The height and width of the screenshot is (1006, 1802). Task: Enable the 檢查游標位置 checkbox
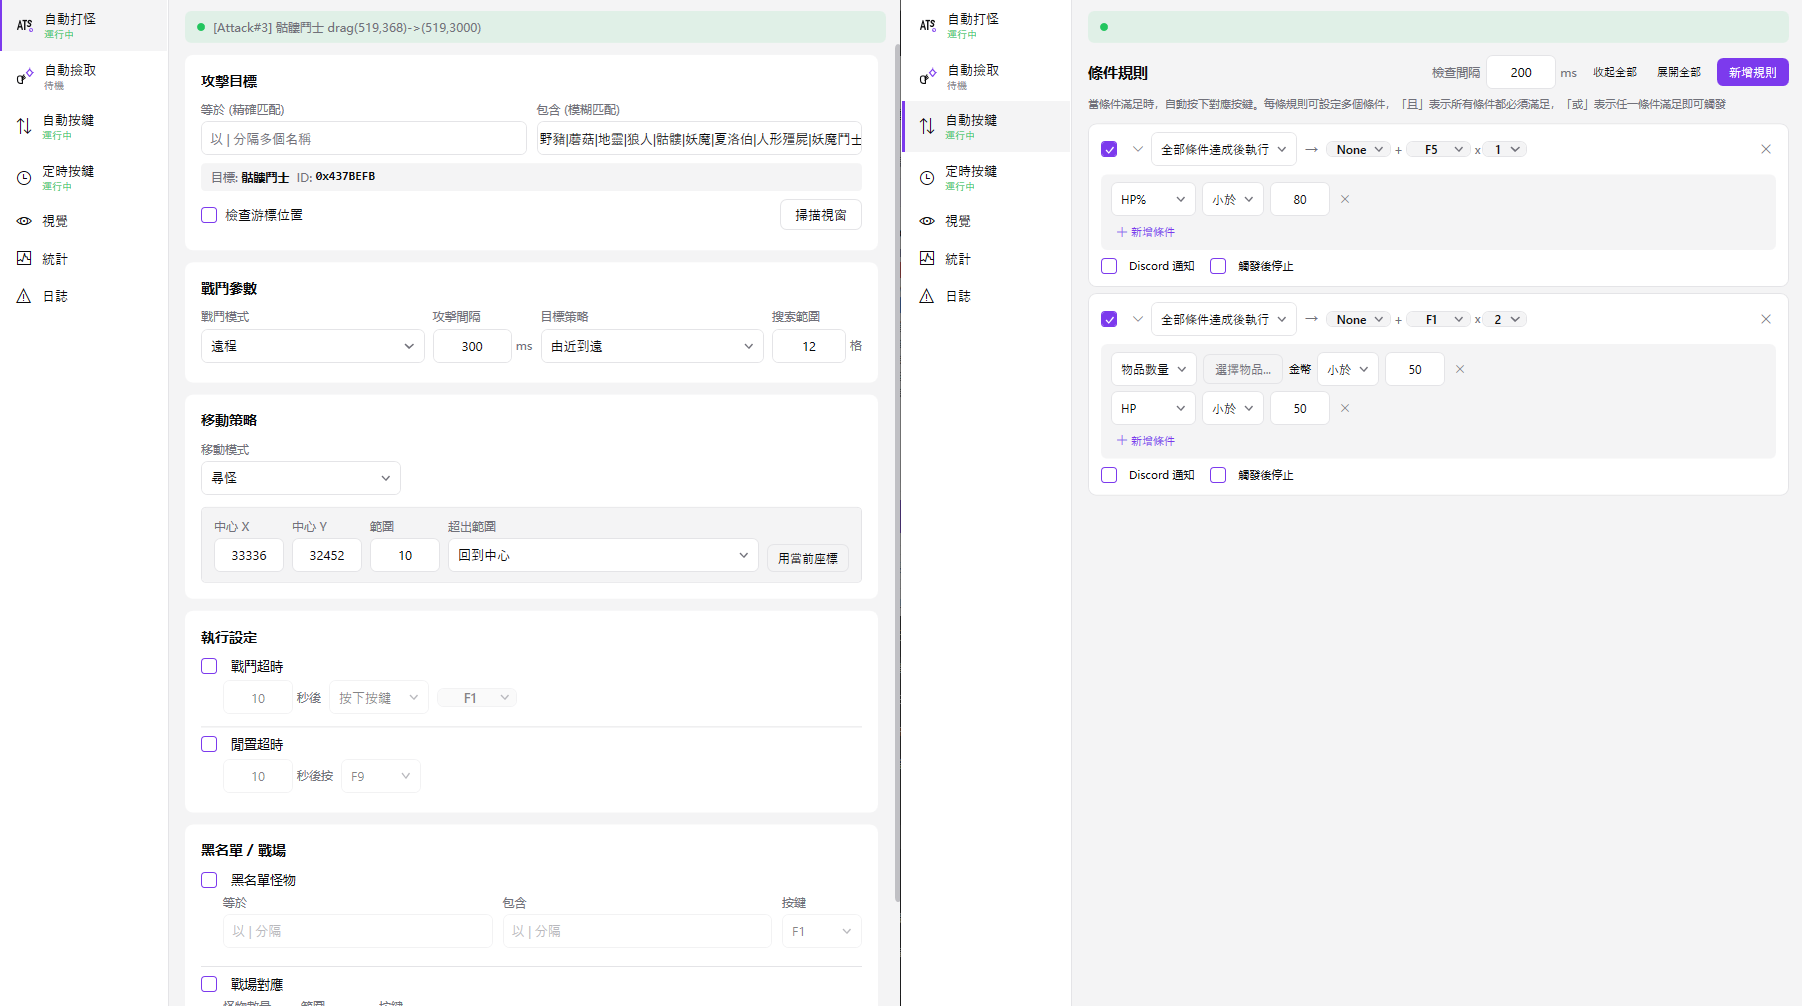point(209,214)
